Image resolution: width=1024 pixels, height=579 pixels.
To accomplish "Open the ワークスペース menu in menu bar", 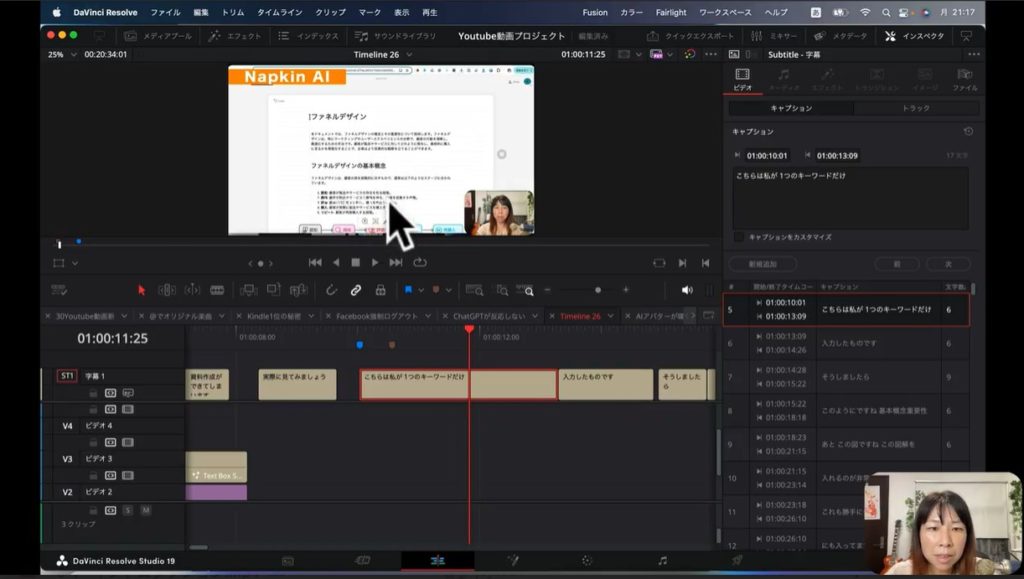I will 725,12.
